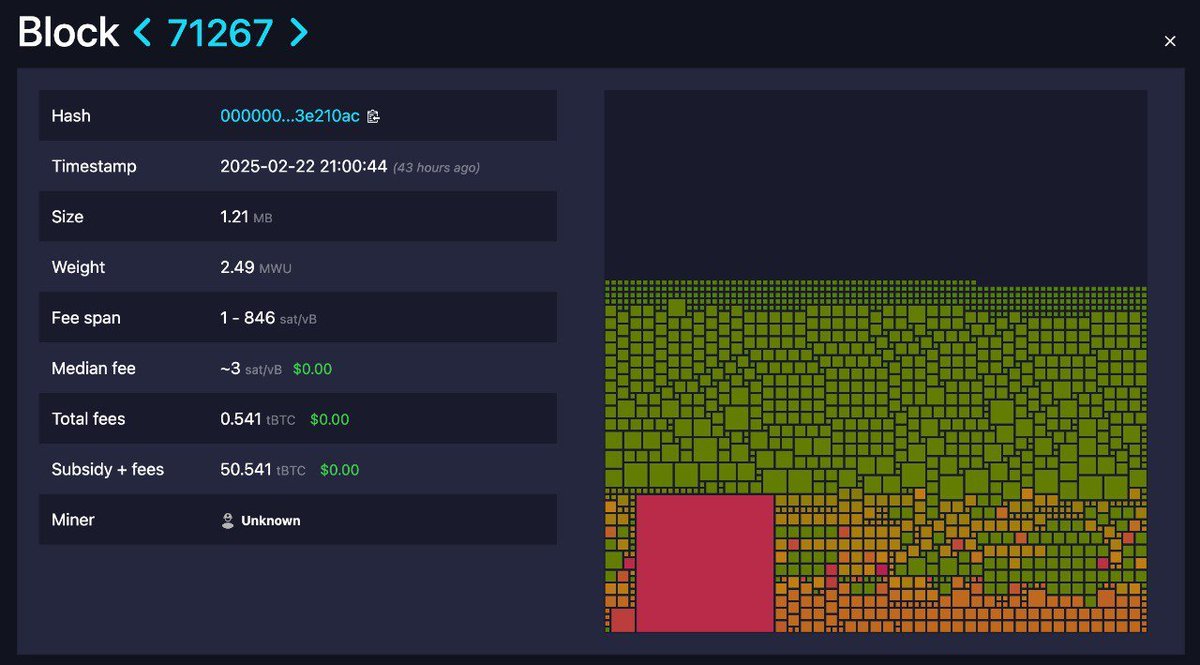The width and height of the screenshot is (1200, 665).
Task: Click the $0.00 beside Subsidy + fees
Action: point(340,469)
